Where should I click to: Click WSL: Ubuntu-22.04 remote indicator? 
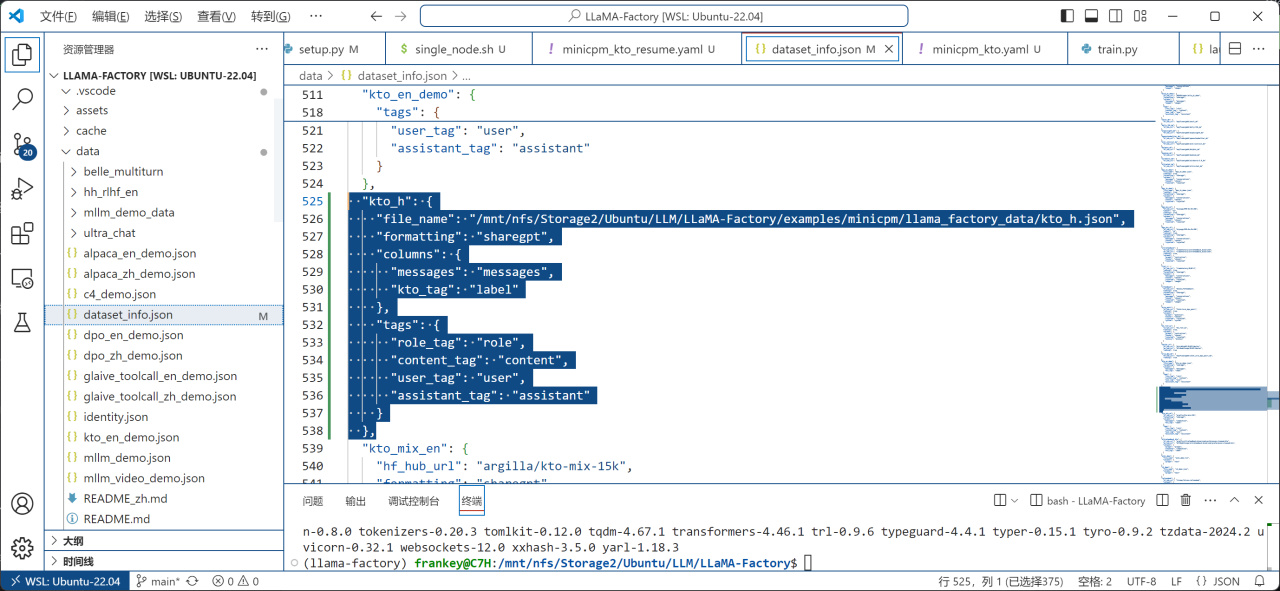click(x=65, y=581)
